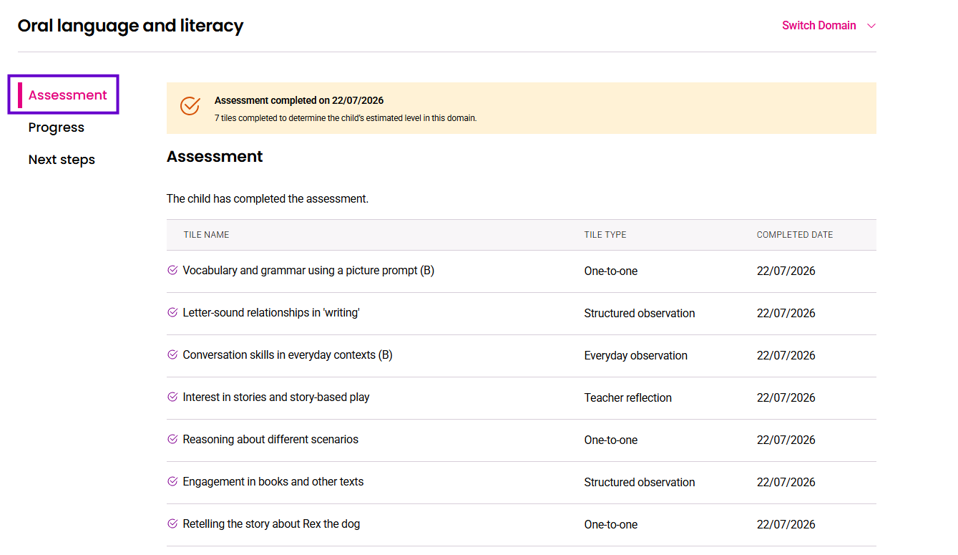The width and height of the screenshot is (958, 555).
Task: Open "Letter-sound relationships in 'writing'" tile
Action: pyautogui.click(x=271, y=312)
